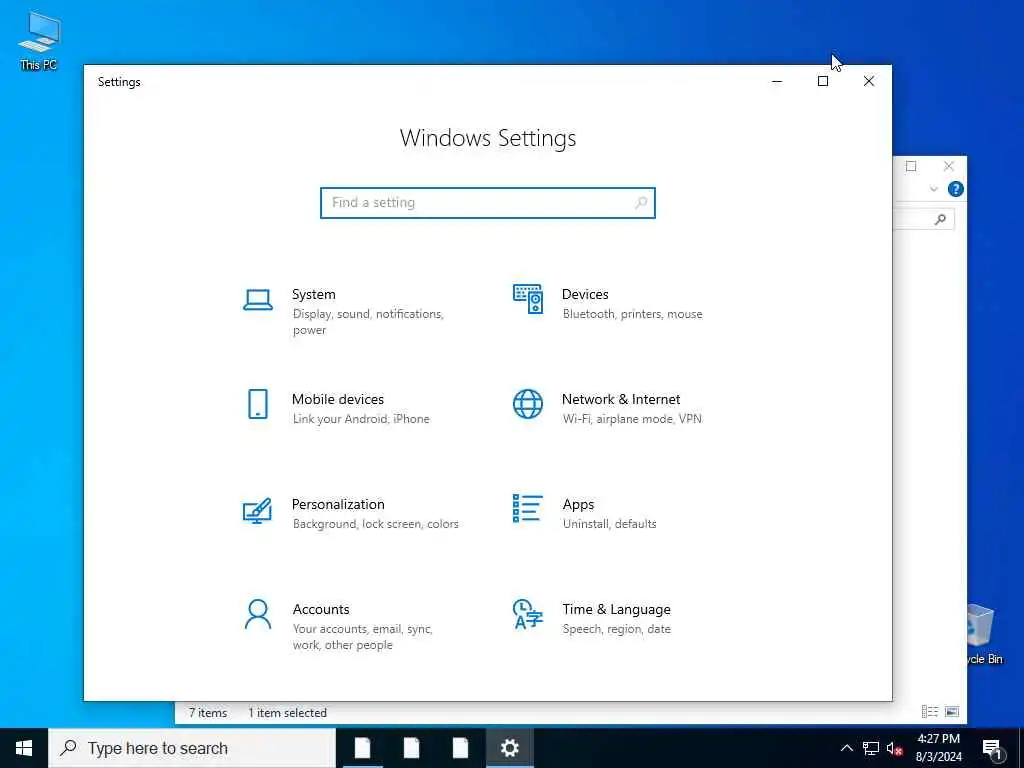Click the taskbar 'Type here to search' box
The width and height of the screenshot is (1024, 768).
pos(192,748)
